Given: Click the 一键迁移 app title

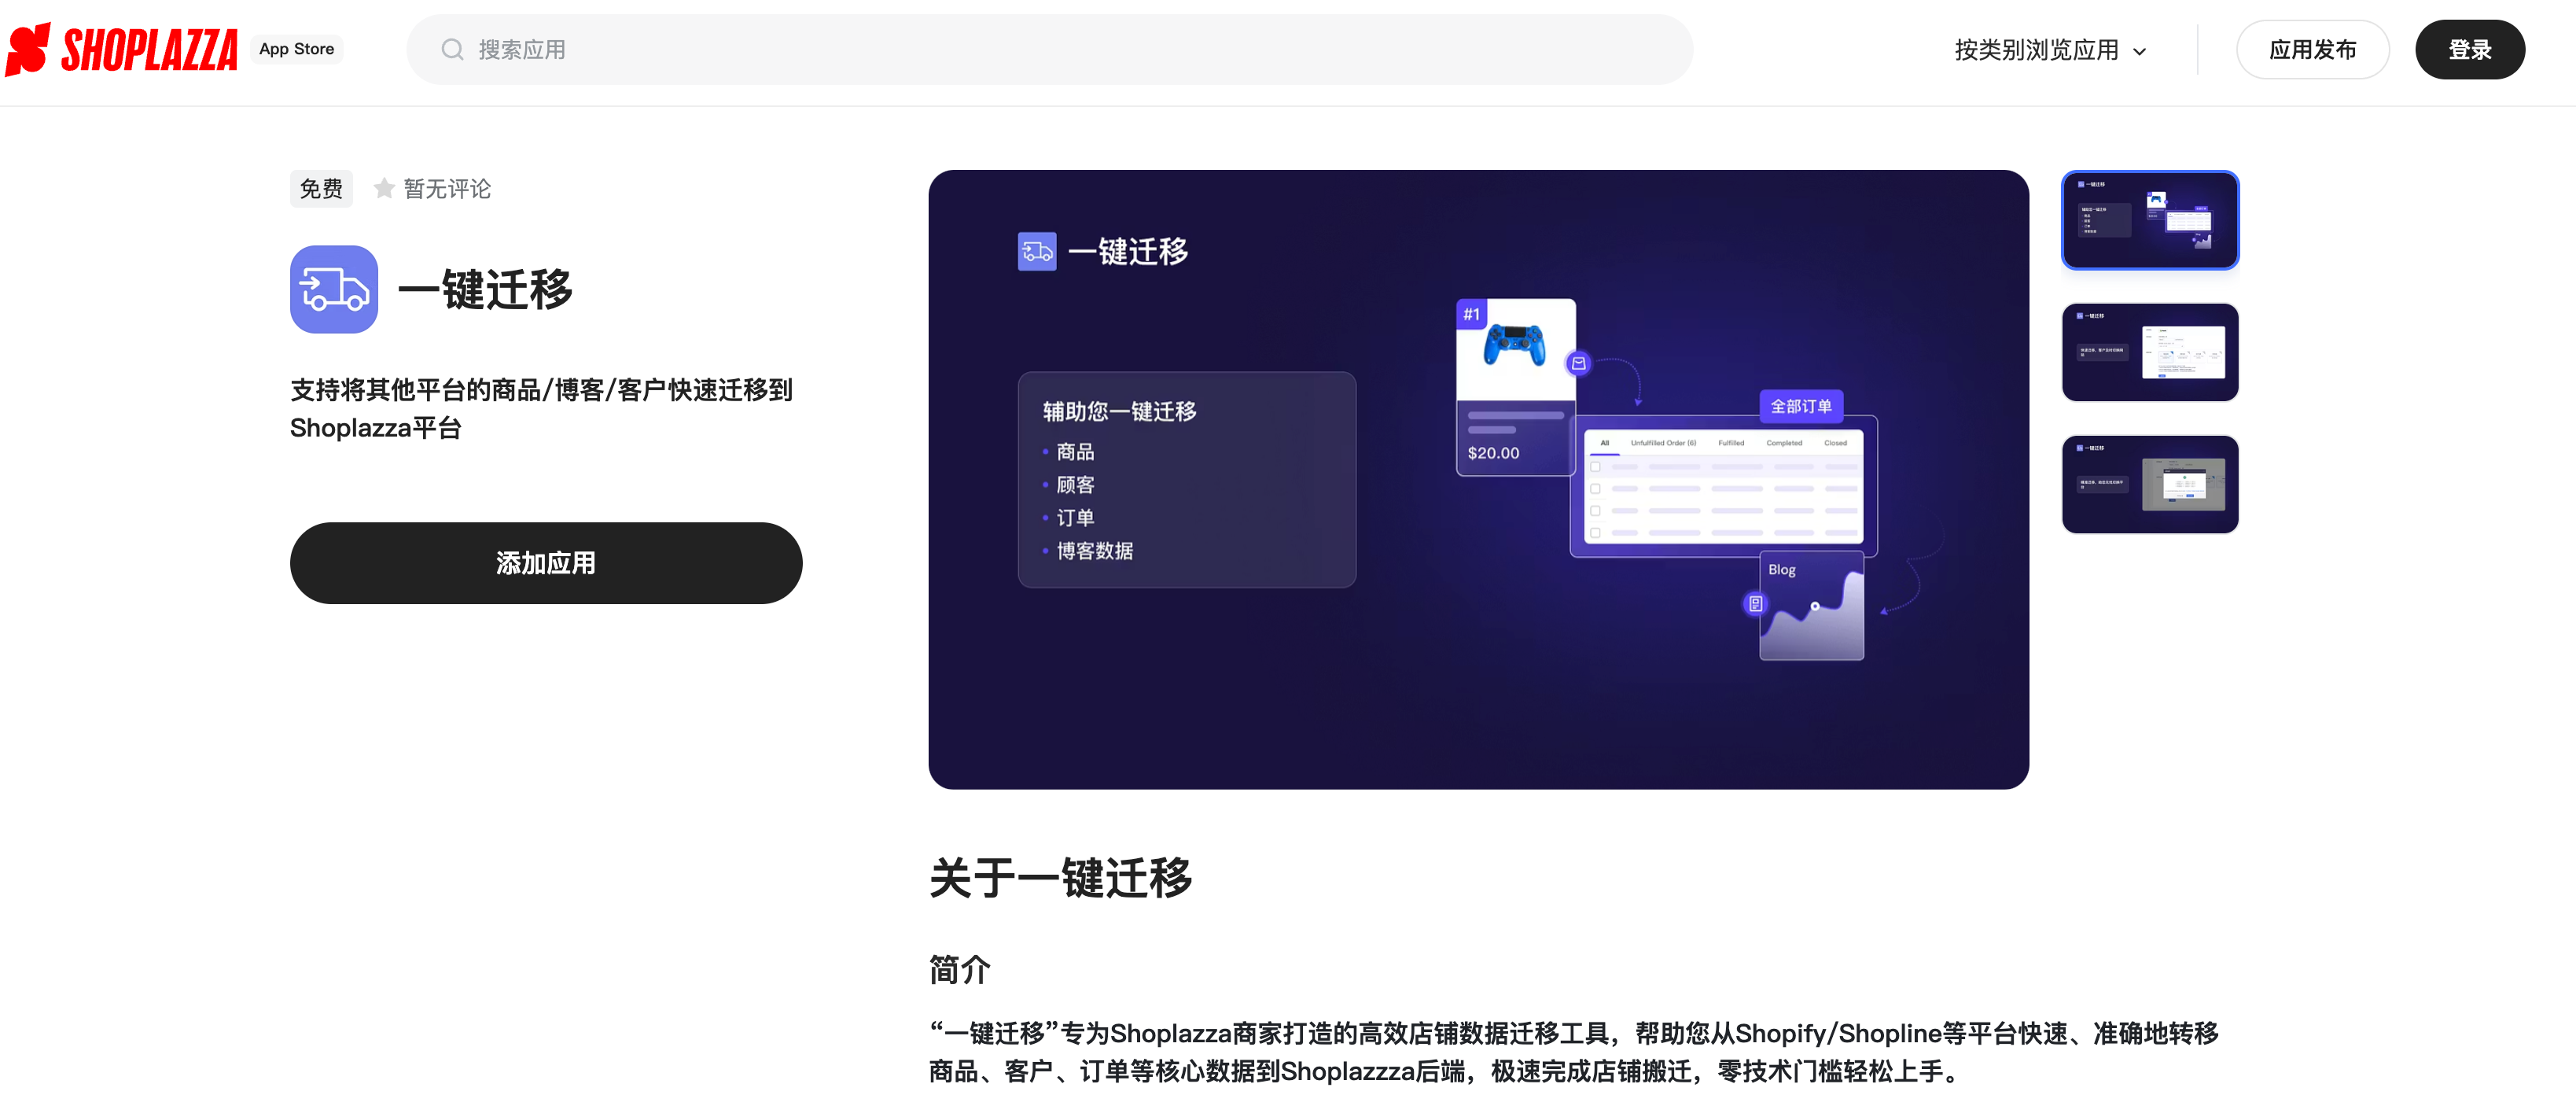Looking at the screenshot, I should point(486,290).
